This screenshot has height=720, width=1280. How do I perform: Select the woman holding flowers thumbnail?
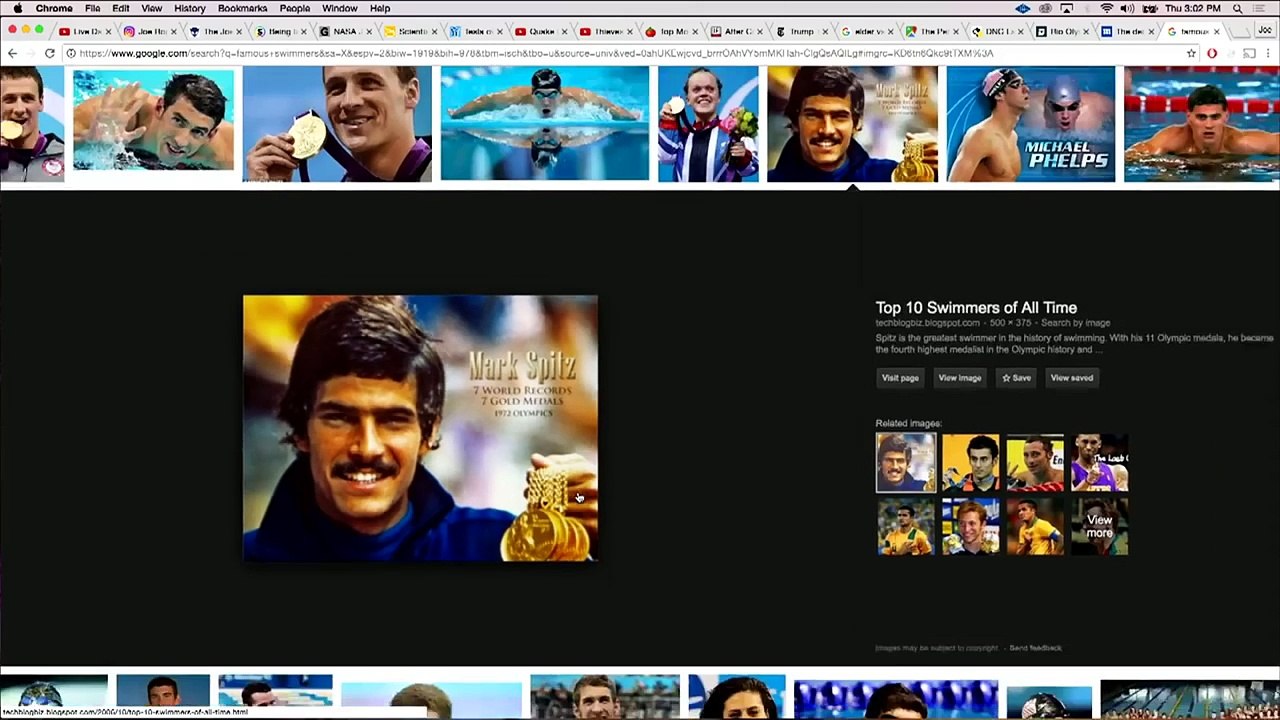(x=708, y=124)
